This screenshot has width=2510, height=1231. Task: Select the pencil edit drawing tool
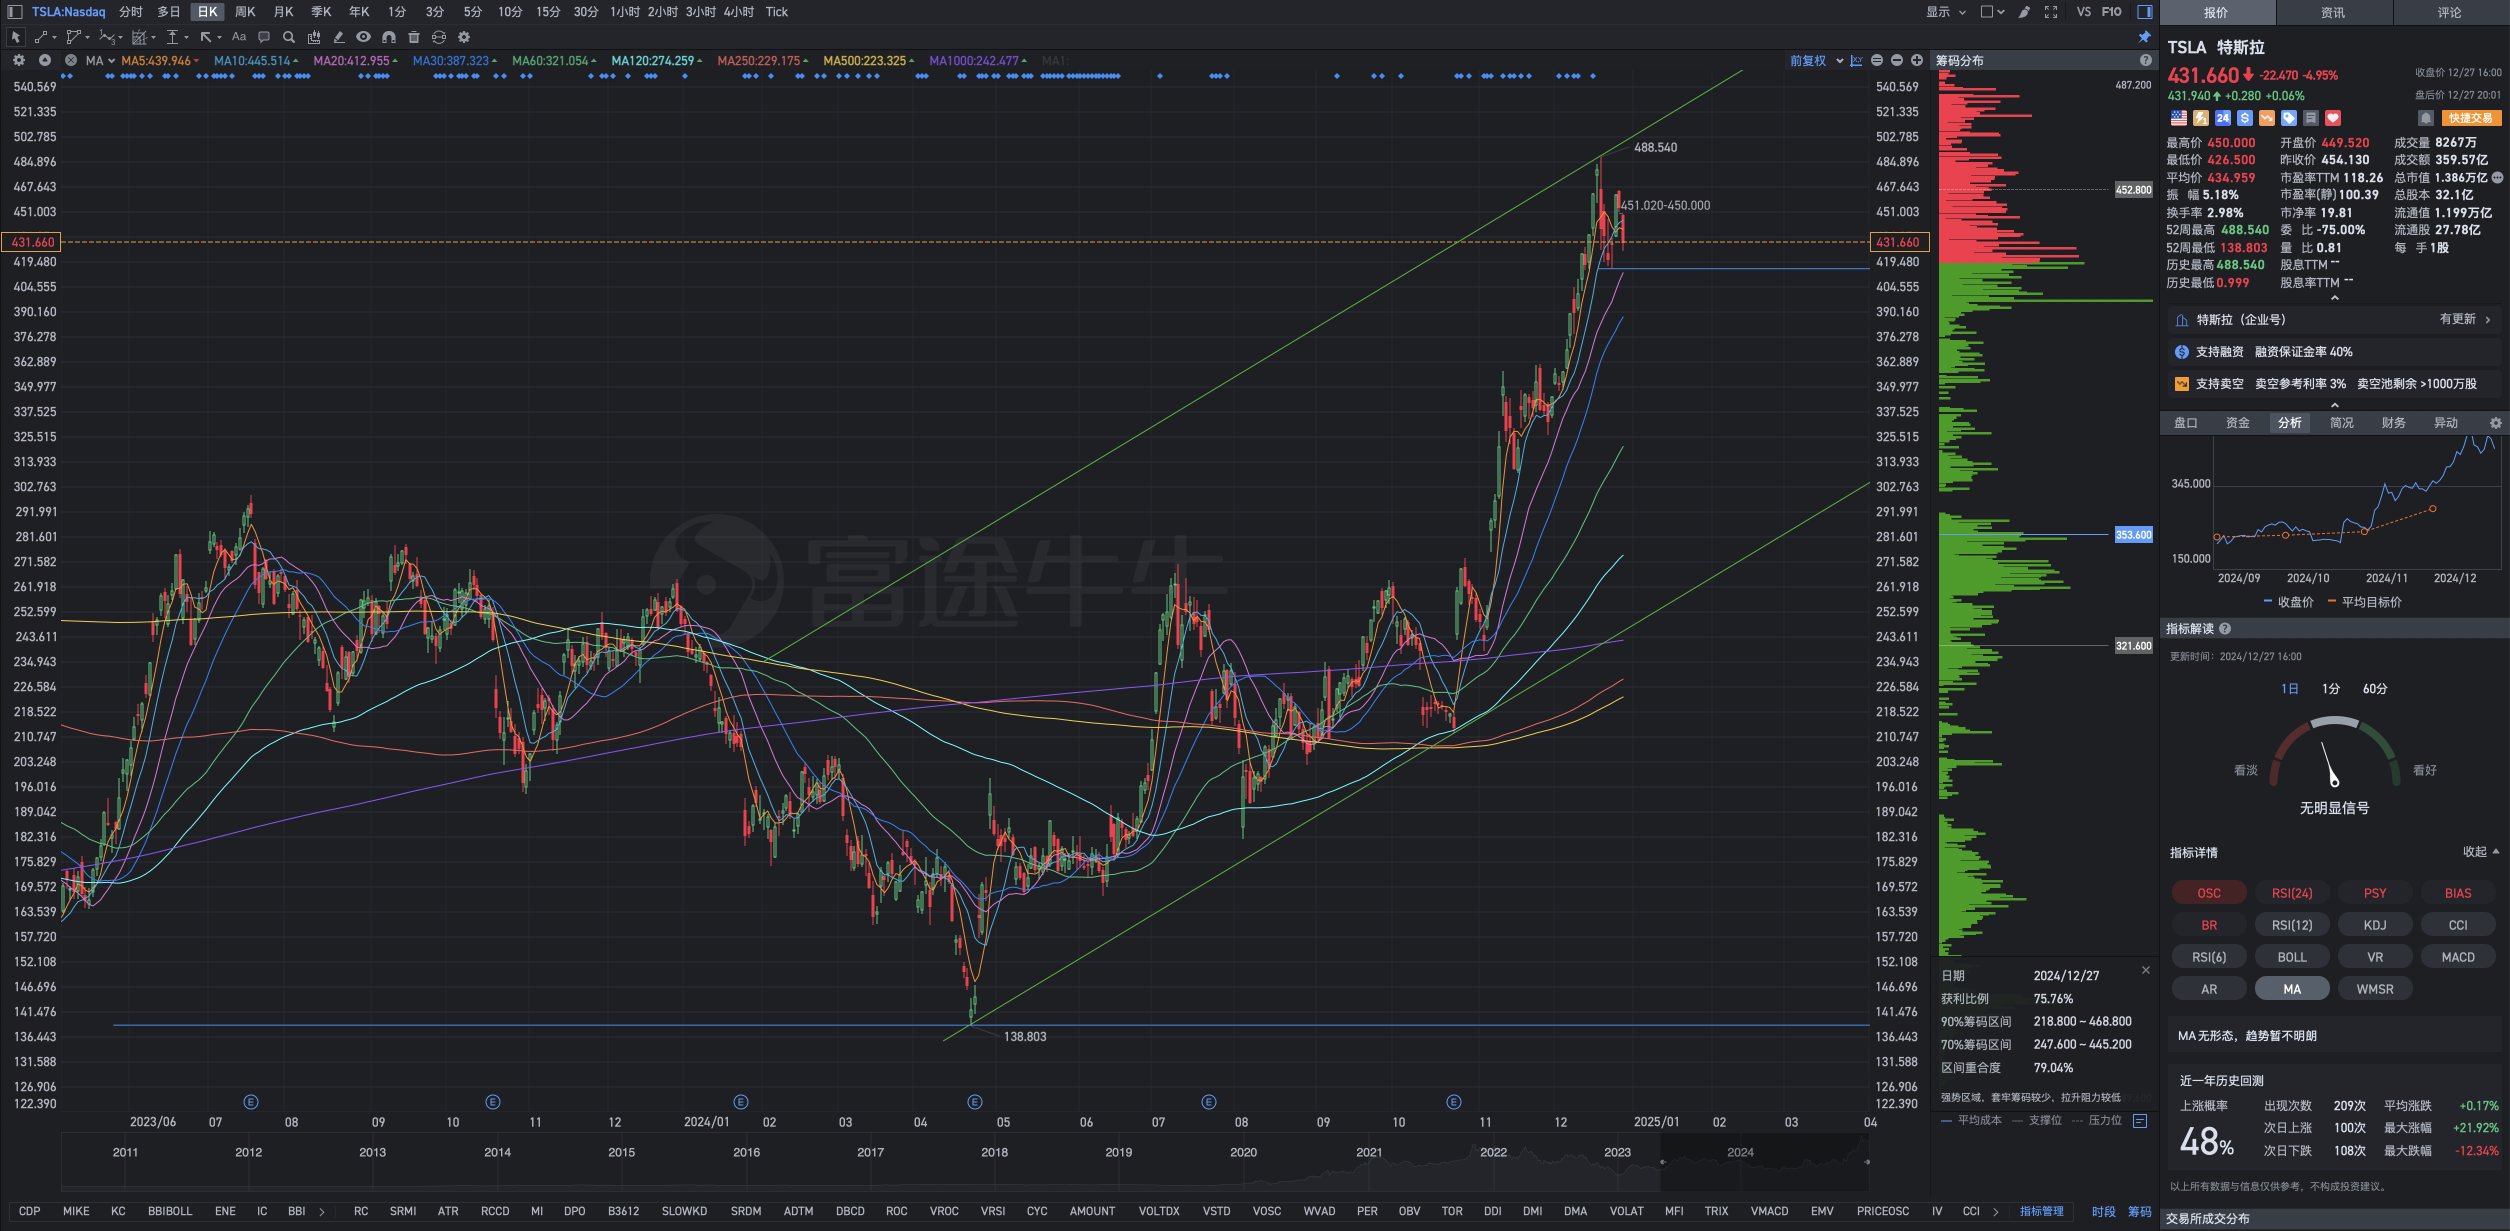339,37
